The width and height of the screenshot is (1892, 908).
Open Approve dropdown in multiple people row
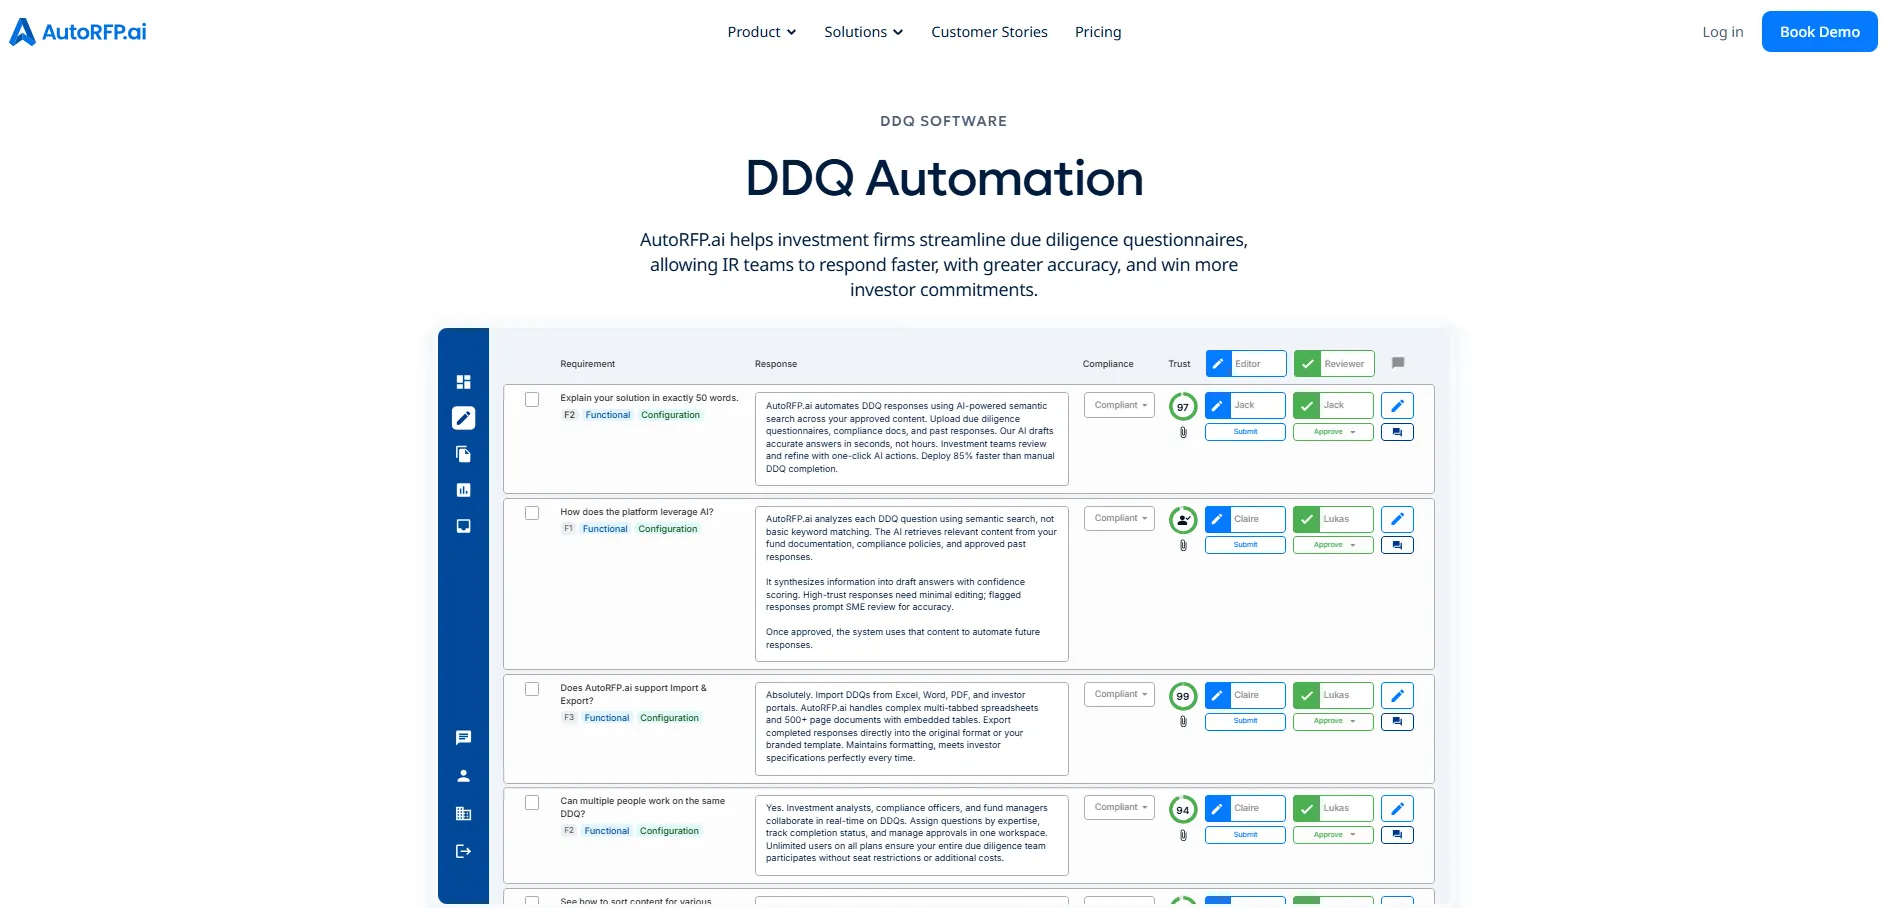[1333, 835]
